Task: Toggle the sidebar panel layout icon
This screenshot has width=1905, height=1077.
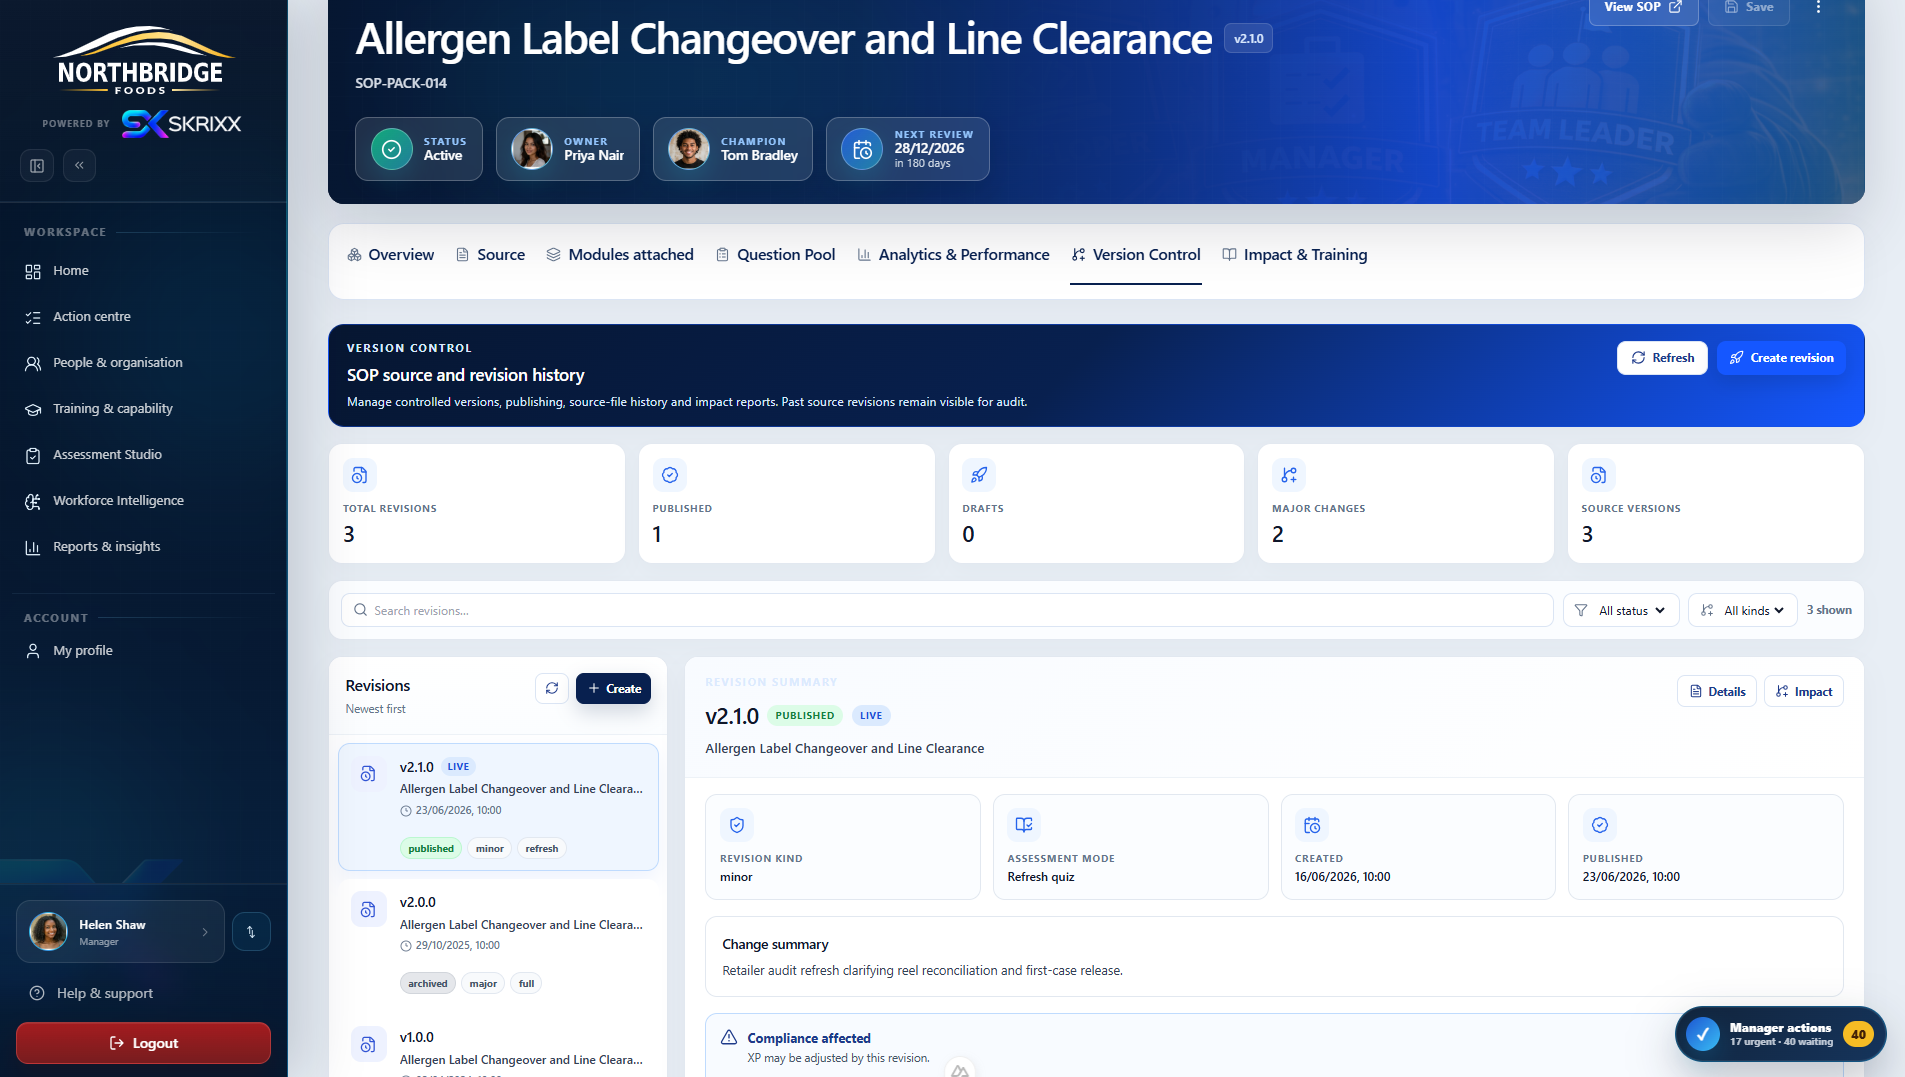Action: pyautogui.click(x=37, y=166)
